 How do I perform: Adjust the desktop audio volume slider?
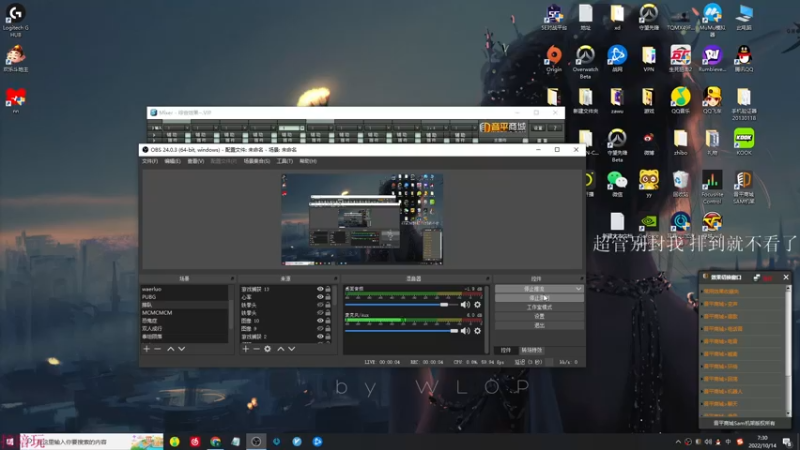point(401,305)
